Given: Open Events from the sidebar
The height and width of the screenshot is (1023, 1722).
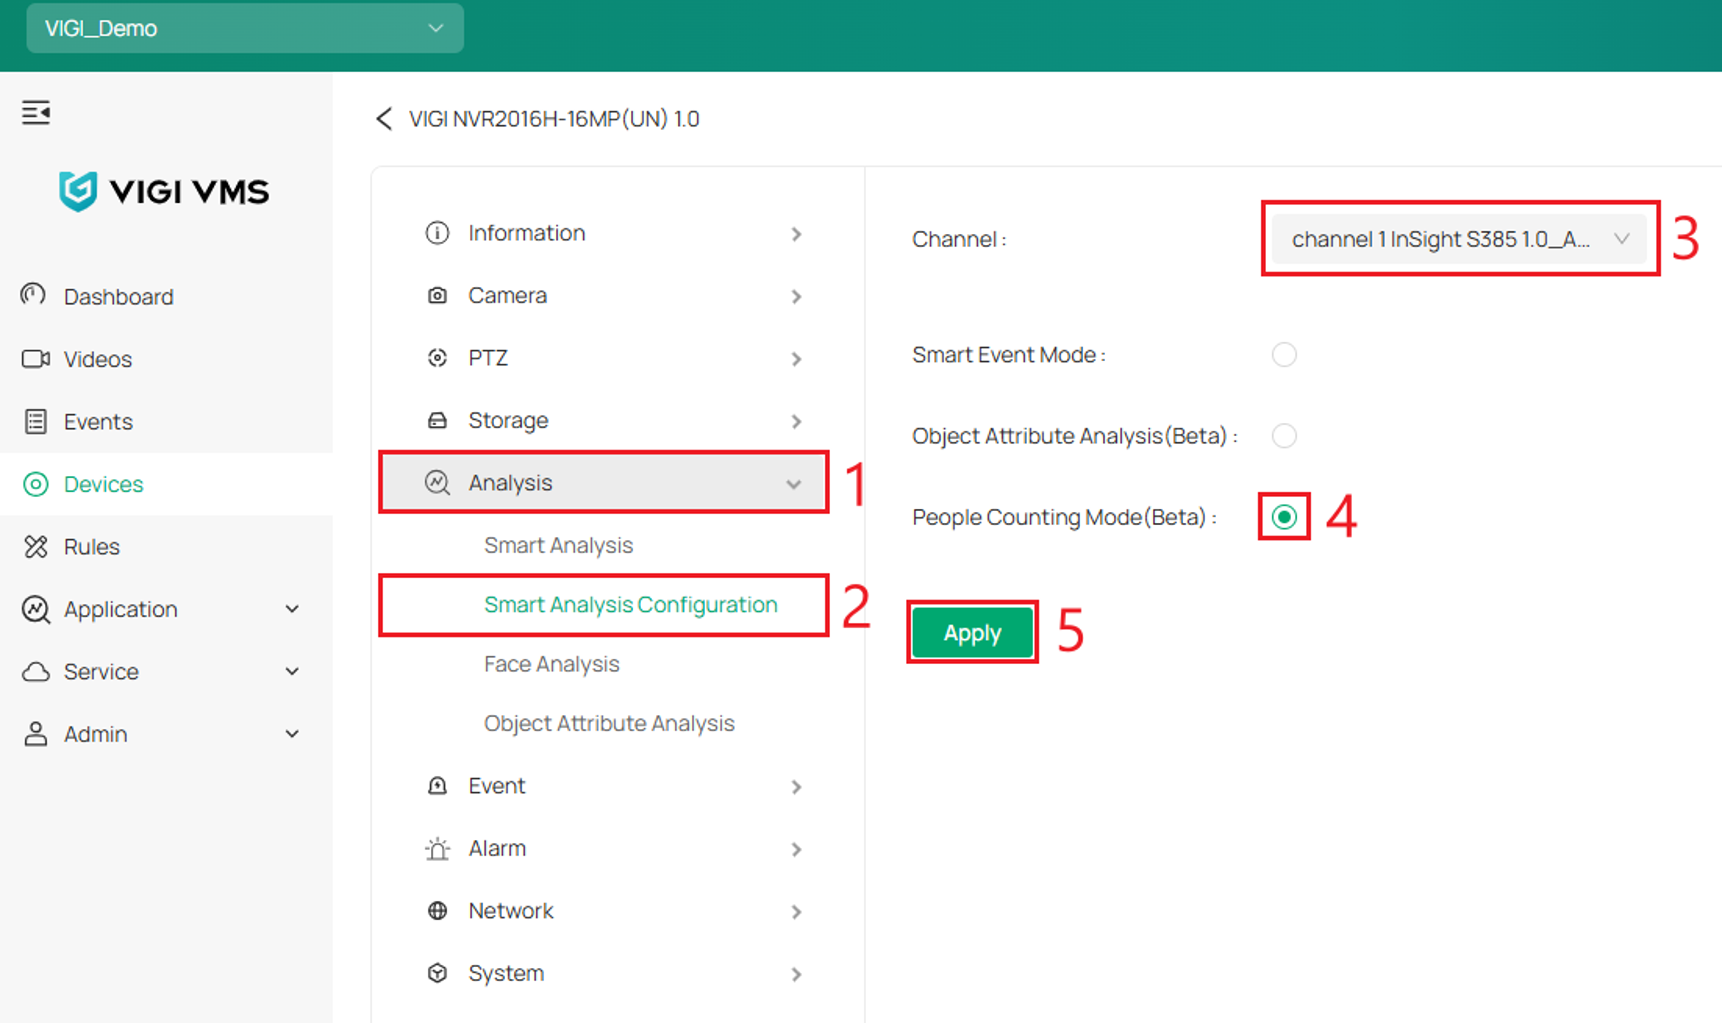Looking at the screenshot, I should click(166, 421).
